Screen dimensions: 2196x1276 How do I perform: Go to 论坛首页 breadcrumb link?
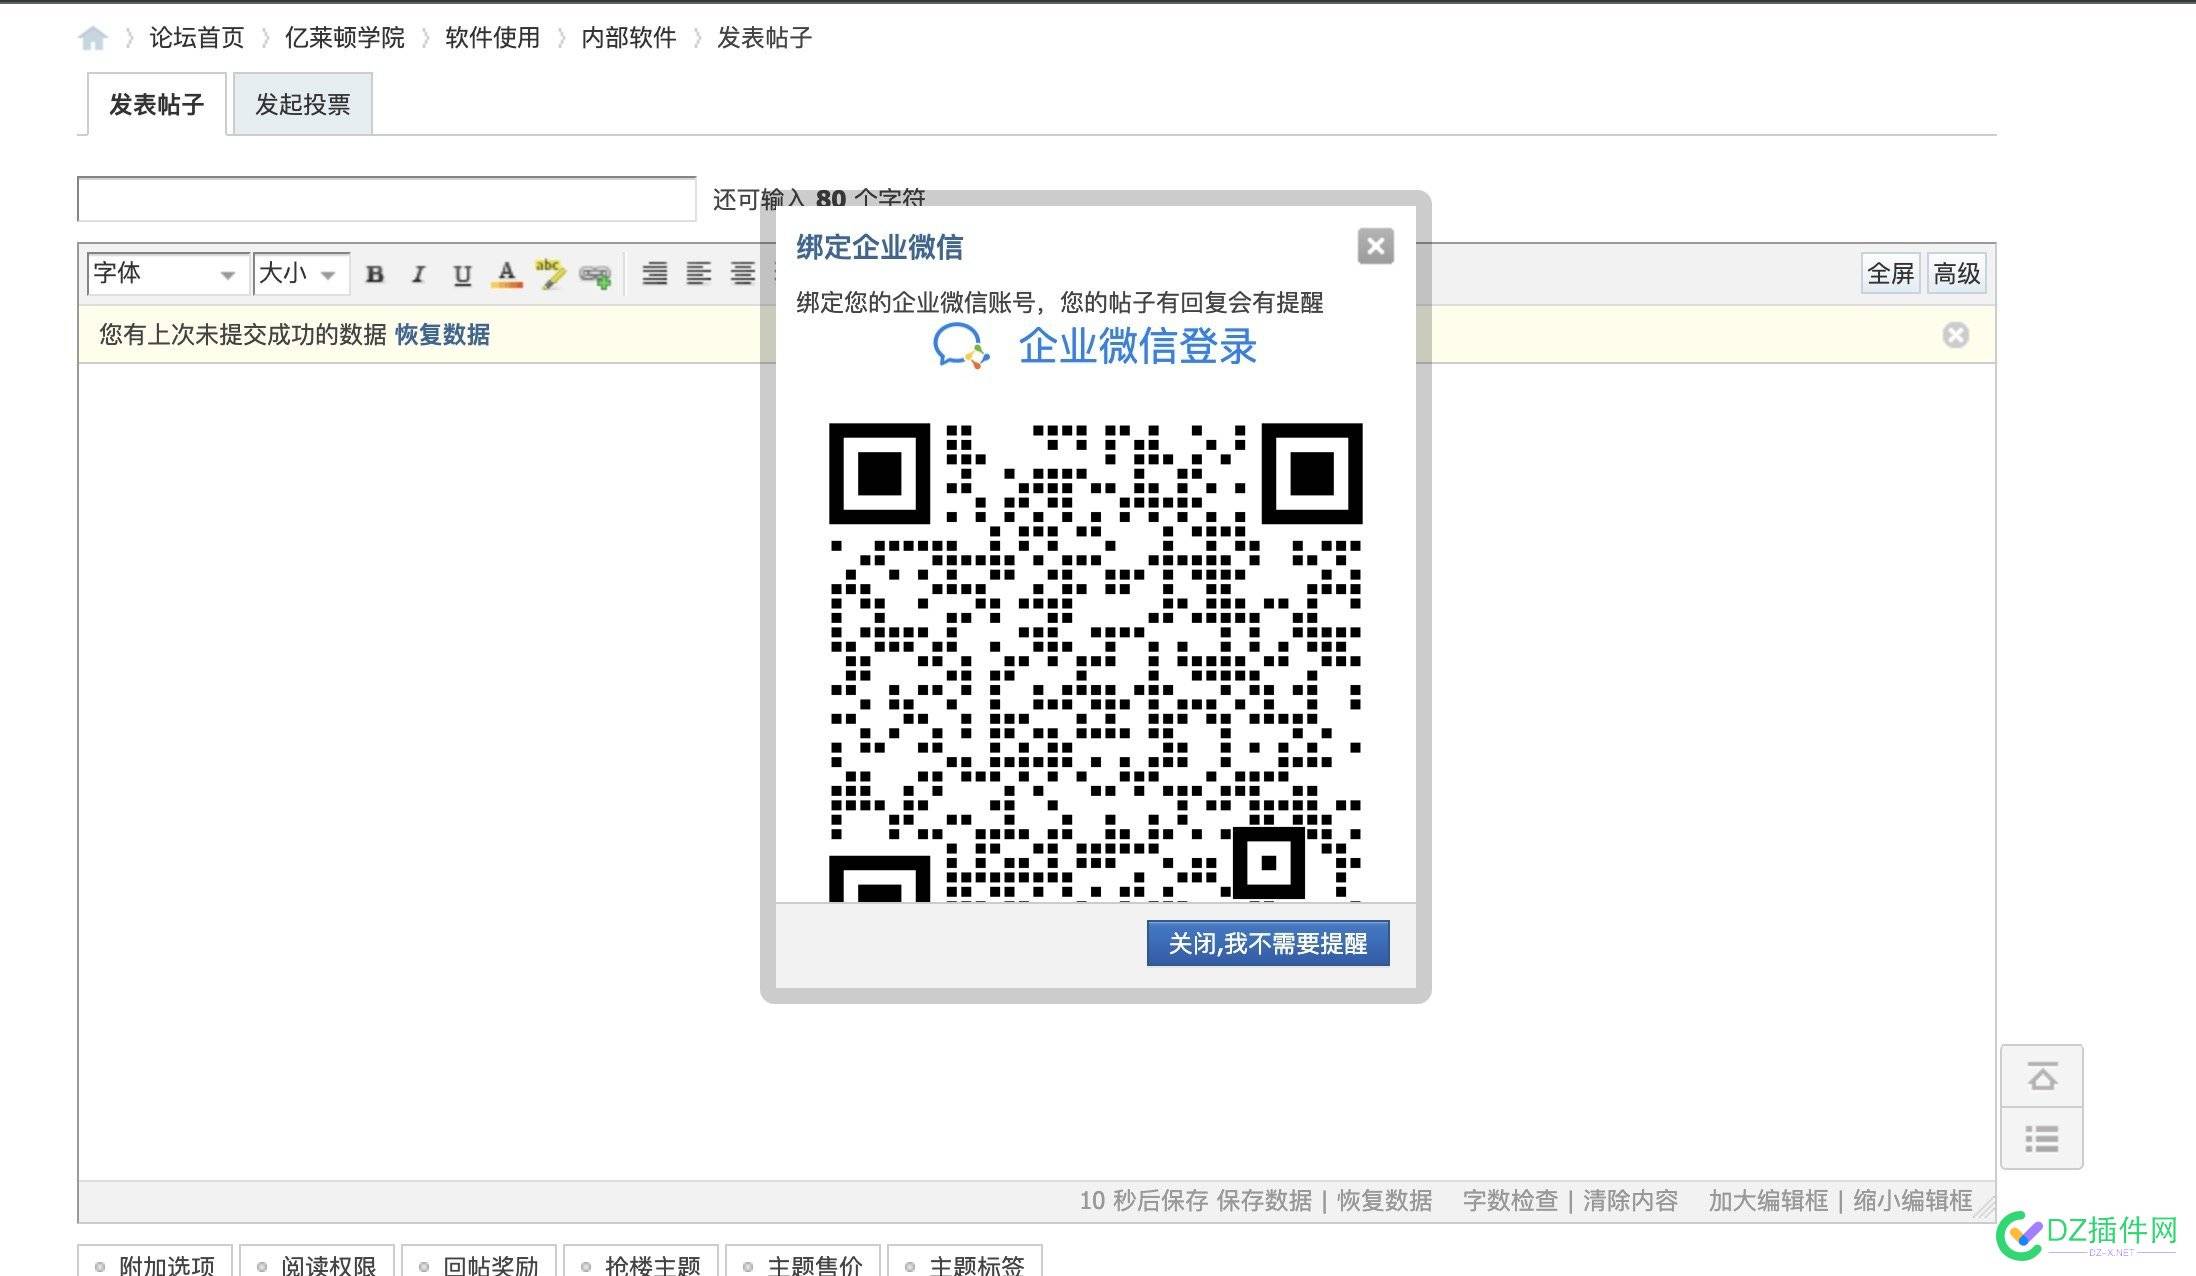point(197,38)
